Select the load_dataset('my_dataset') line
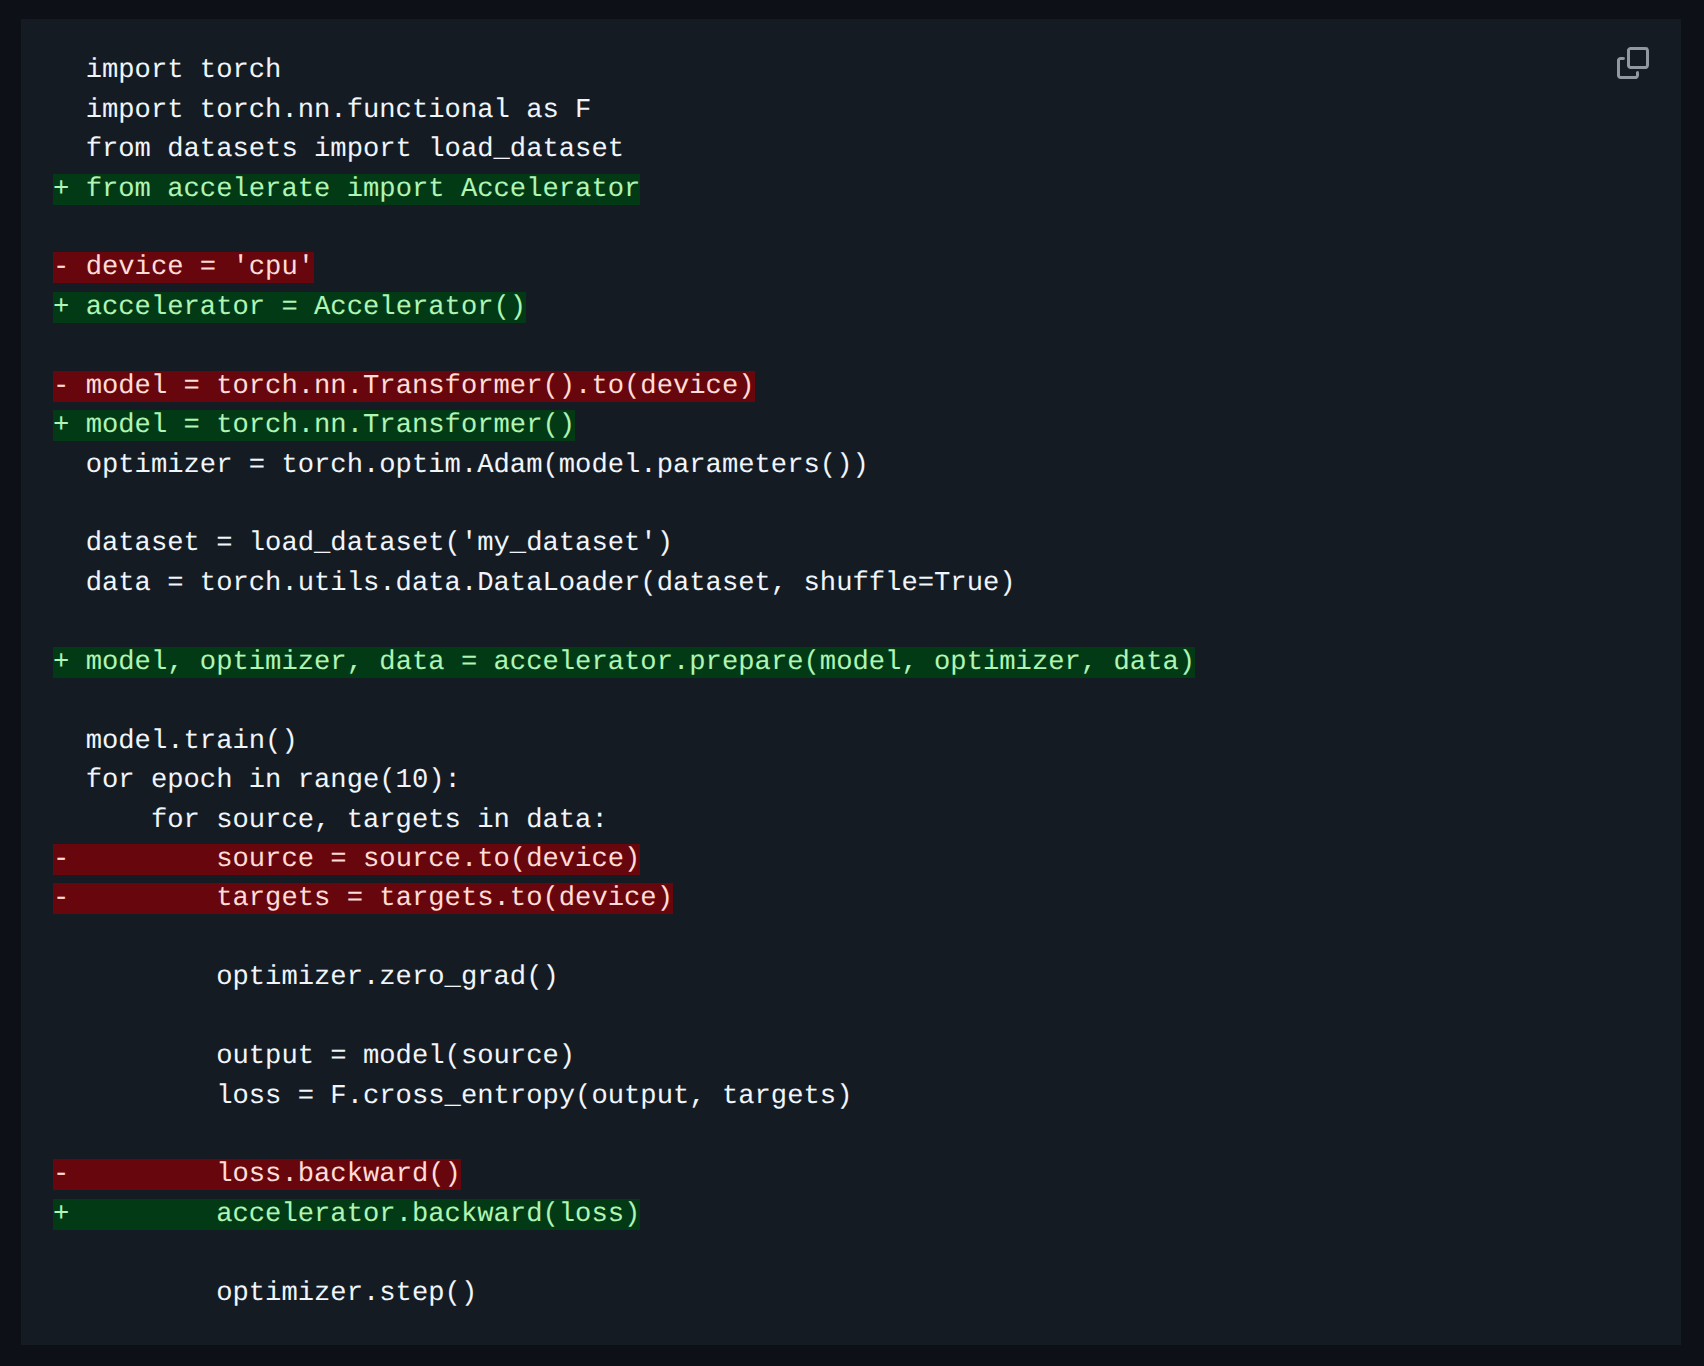This screenshot has width=1704, height=1366. pyautogui.click(x=378, y=541)
